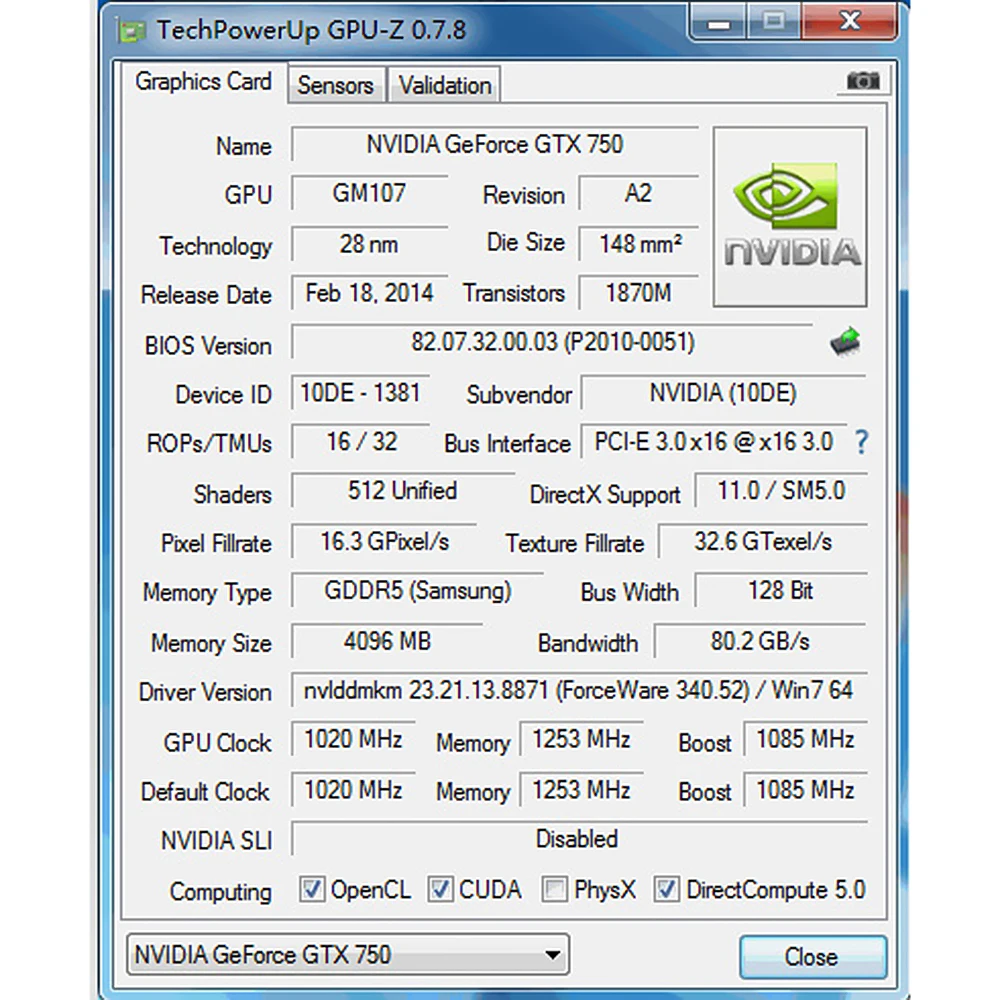Click the GPU Clock 1020 MHz value
Viewport: 1000px width, 1000px height.
click(x=353, y=740)
